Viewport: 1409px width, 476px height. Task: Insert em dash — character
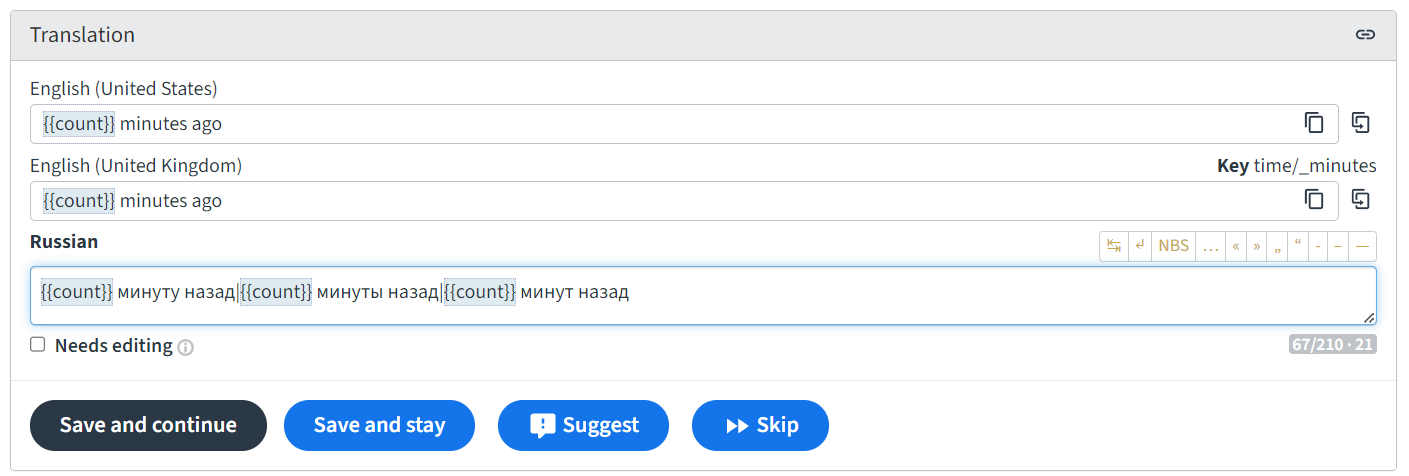click(1362, 246)
